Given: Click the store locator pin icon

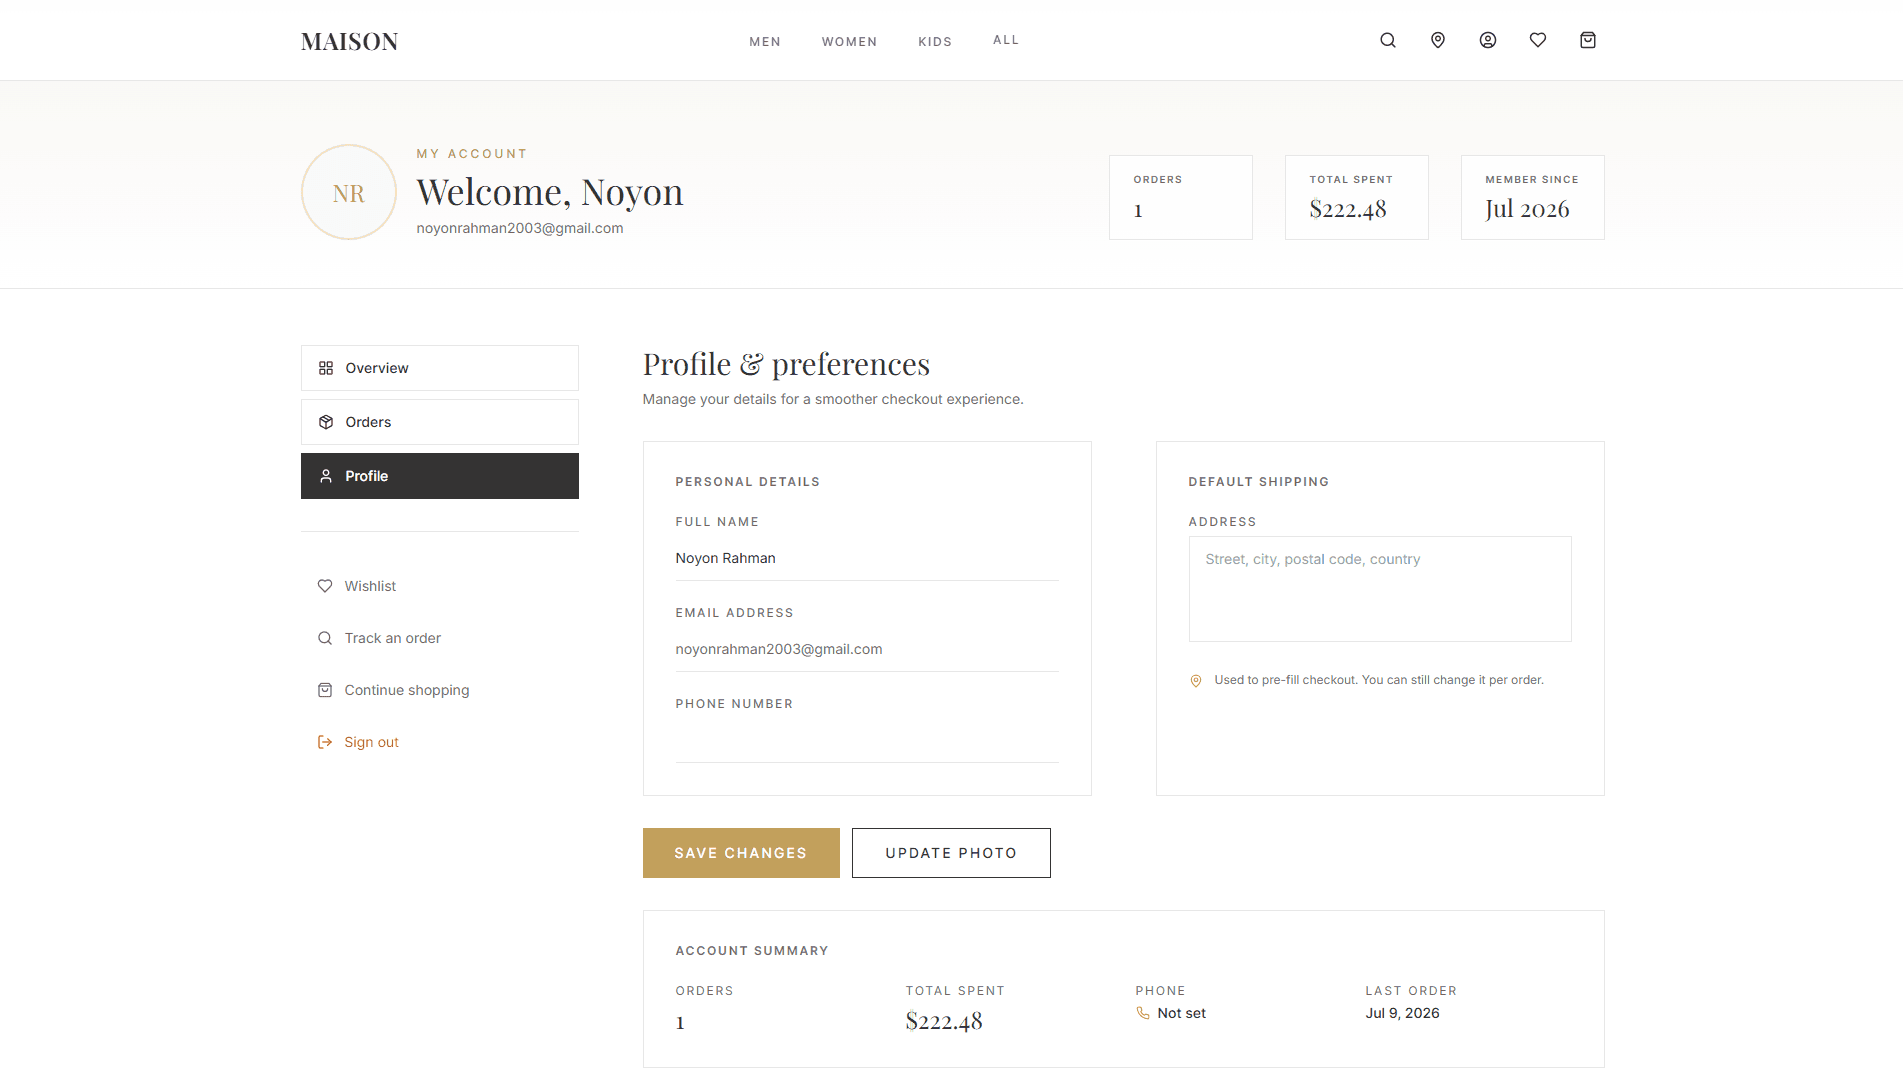Looking at the screenshot, I should click(x=1438, y=40).
